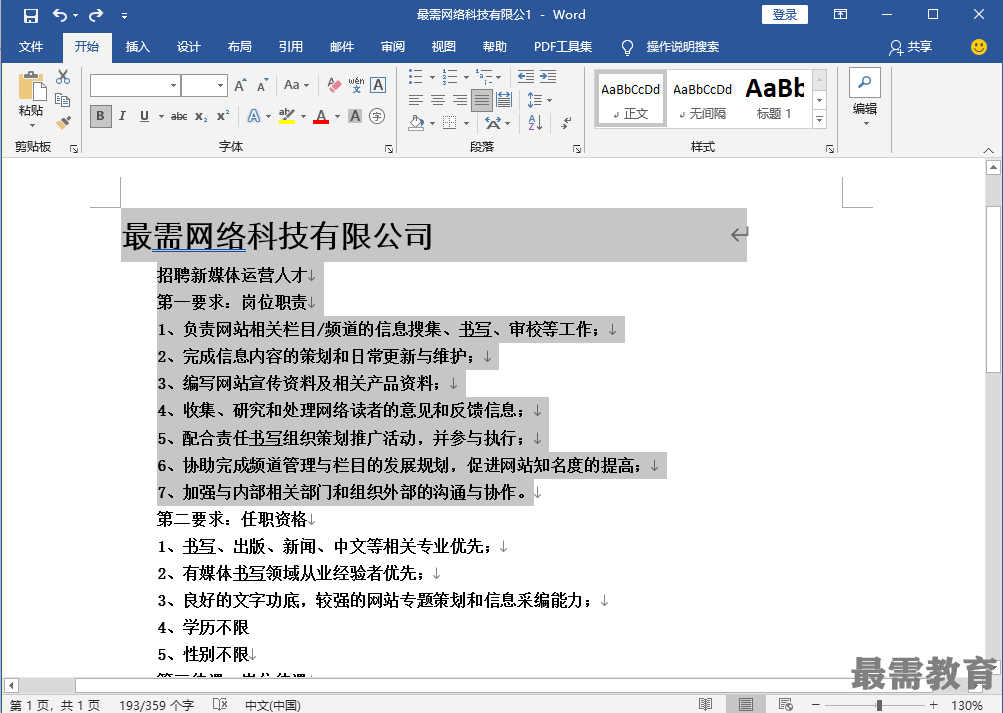
Task: Apply character shading icon
Action: coord(355,116)
